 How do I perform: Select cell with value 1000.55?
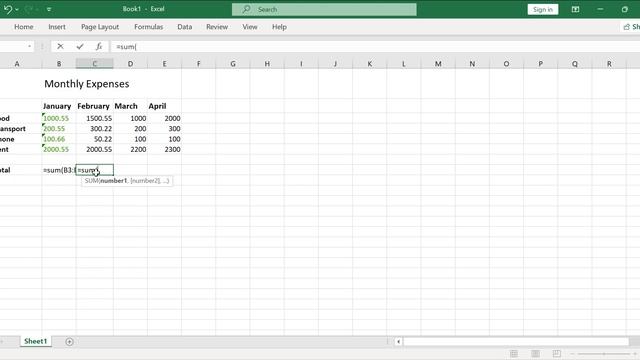pos(59,118)
